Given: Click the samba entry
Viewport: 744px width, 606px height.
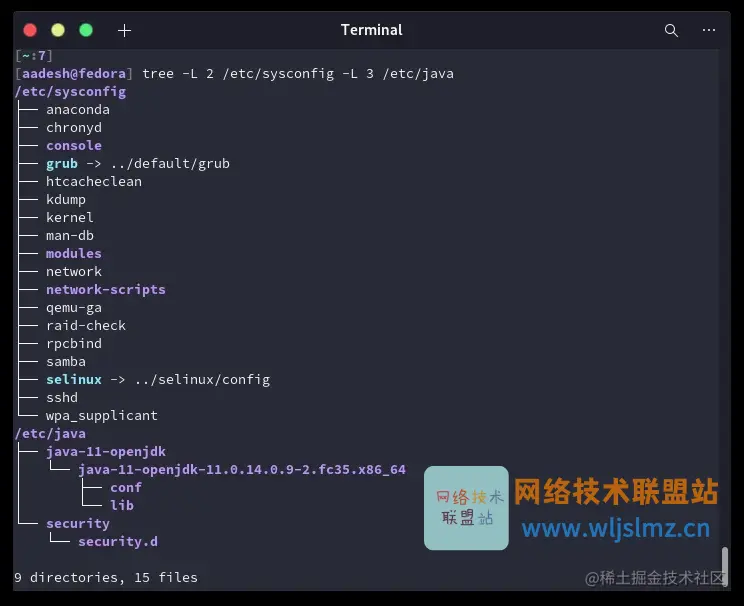Looking at the screenshot, I should point(66,362).
